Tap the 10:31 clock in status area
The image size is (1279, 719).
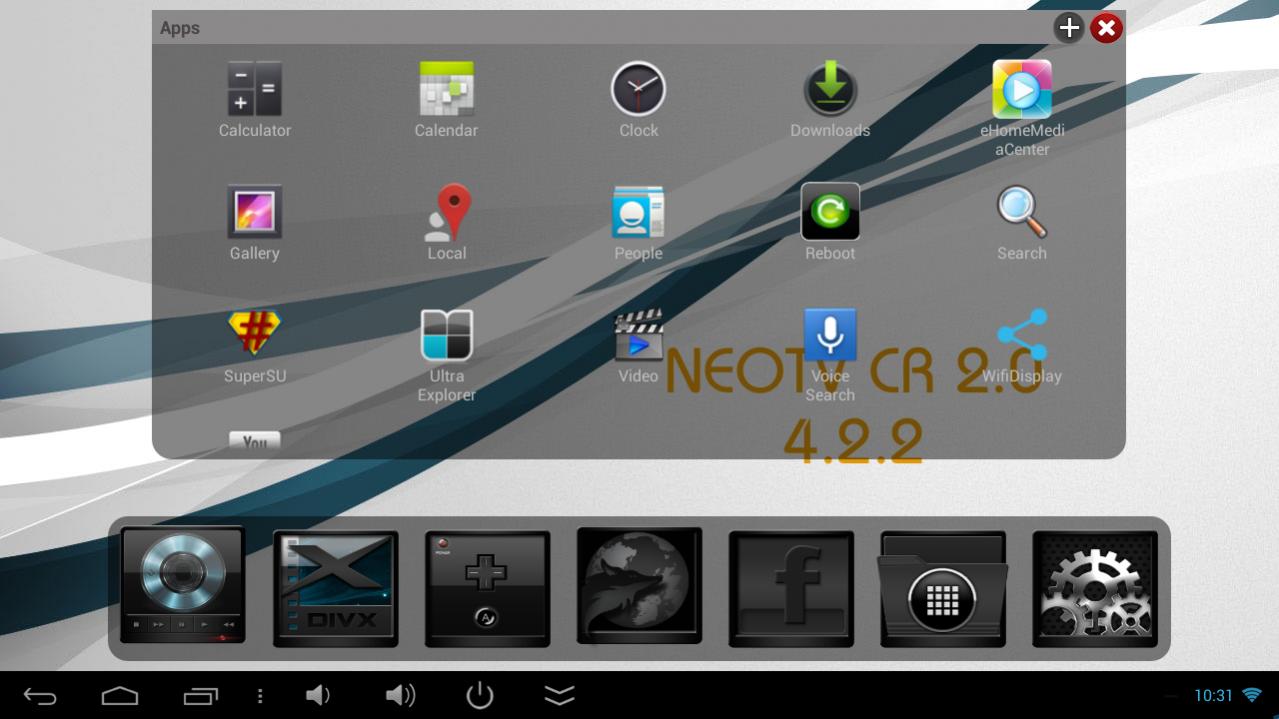1213,695
